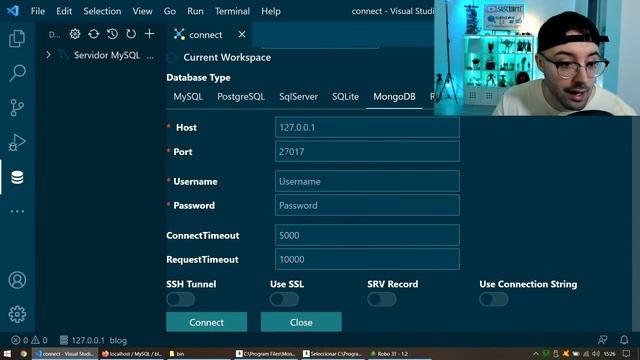Select the Current Workspace radio option
This screenshot has width=640, height=360.
[x=172, y=58]
